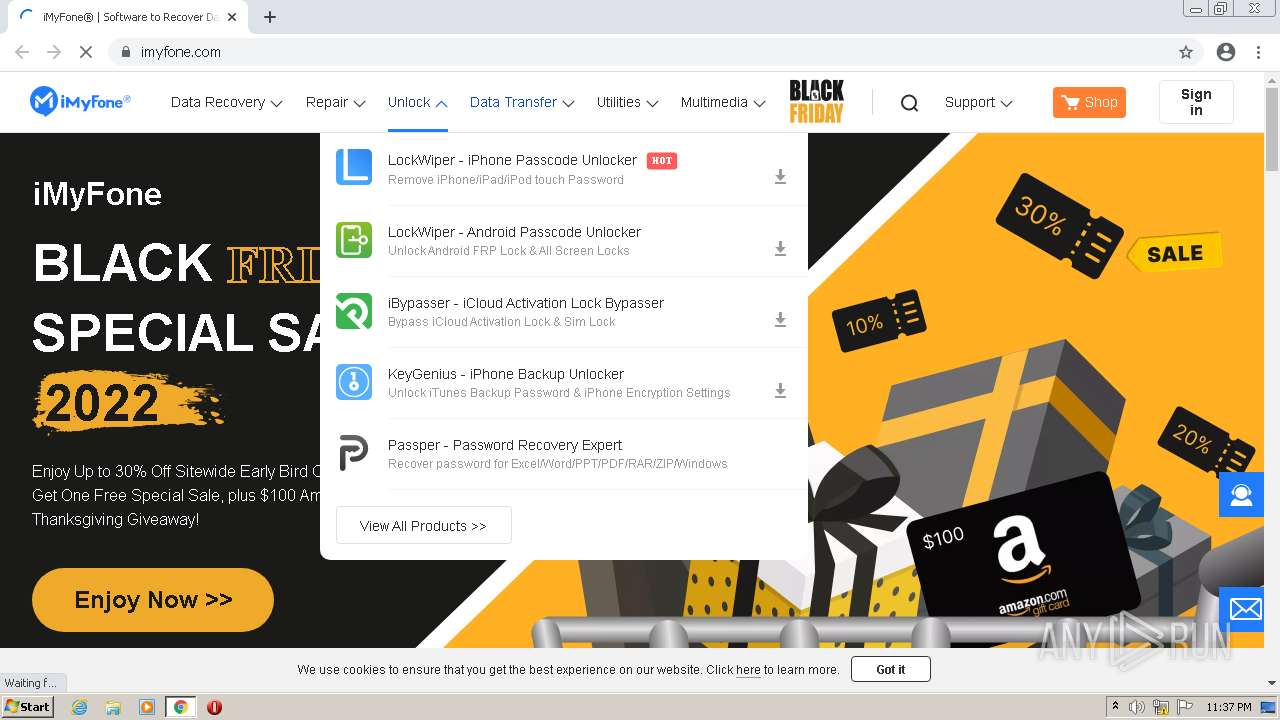Open the Windows Start menu
Screen dimensions: 1280x720
28,707
